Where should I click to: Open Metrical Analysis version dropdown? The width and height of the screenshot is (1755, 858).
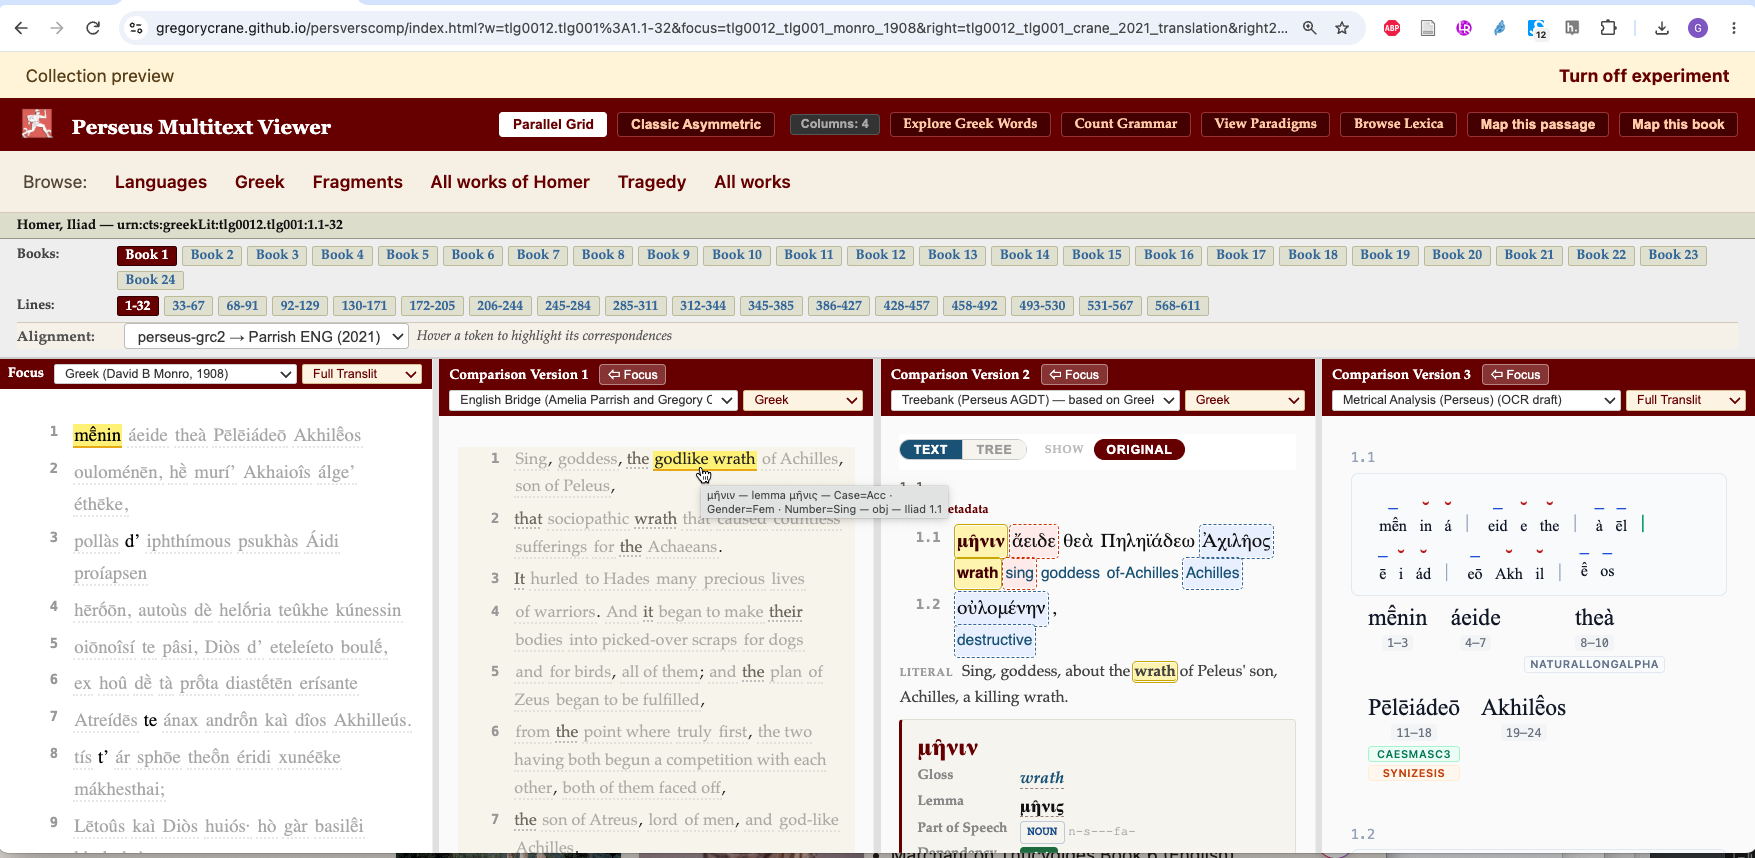click(1476, 400)
